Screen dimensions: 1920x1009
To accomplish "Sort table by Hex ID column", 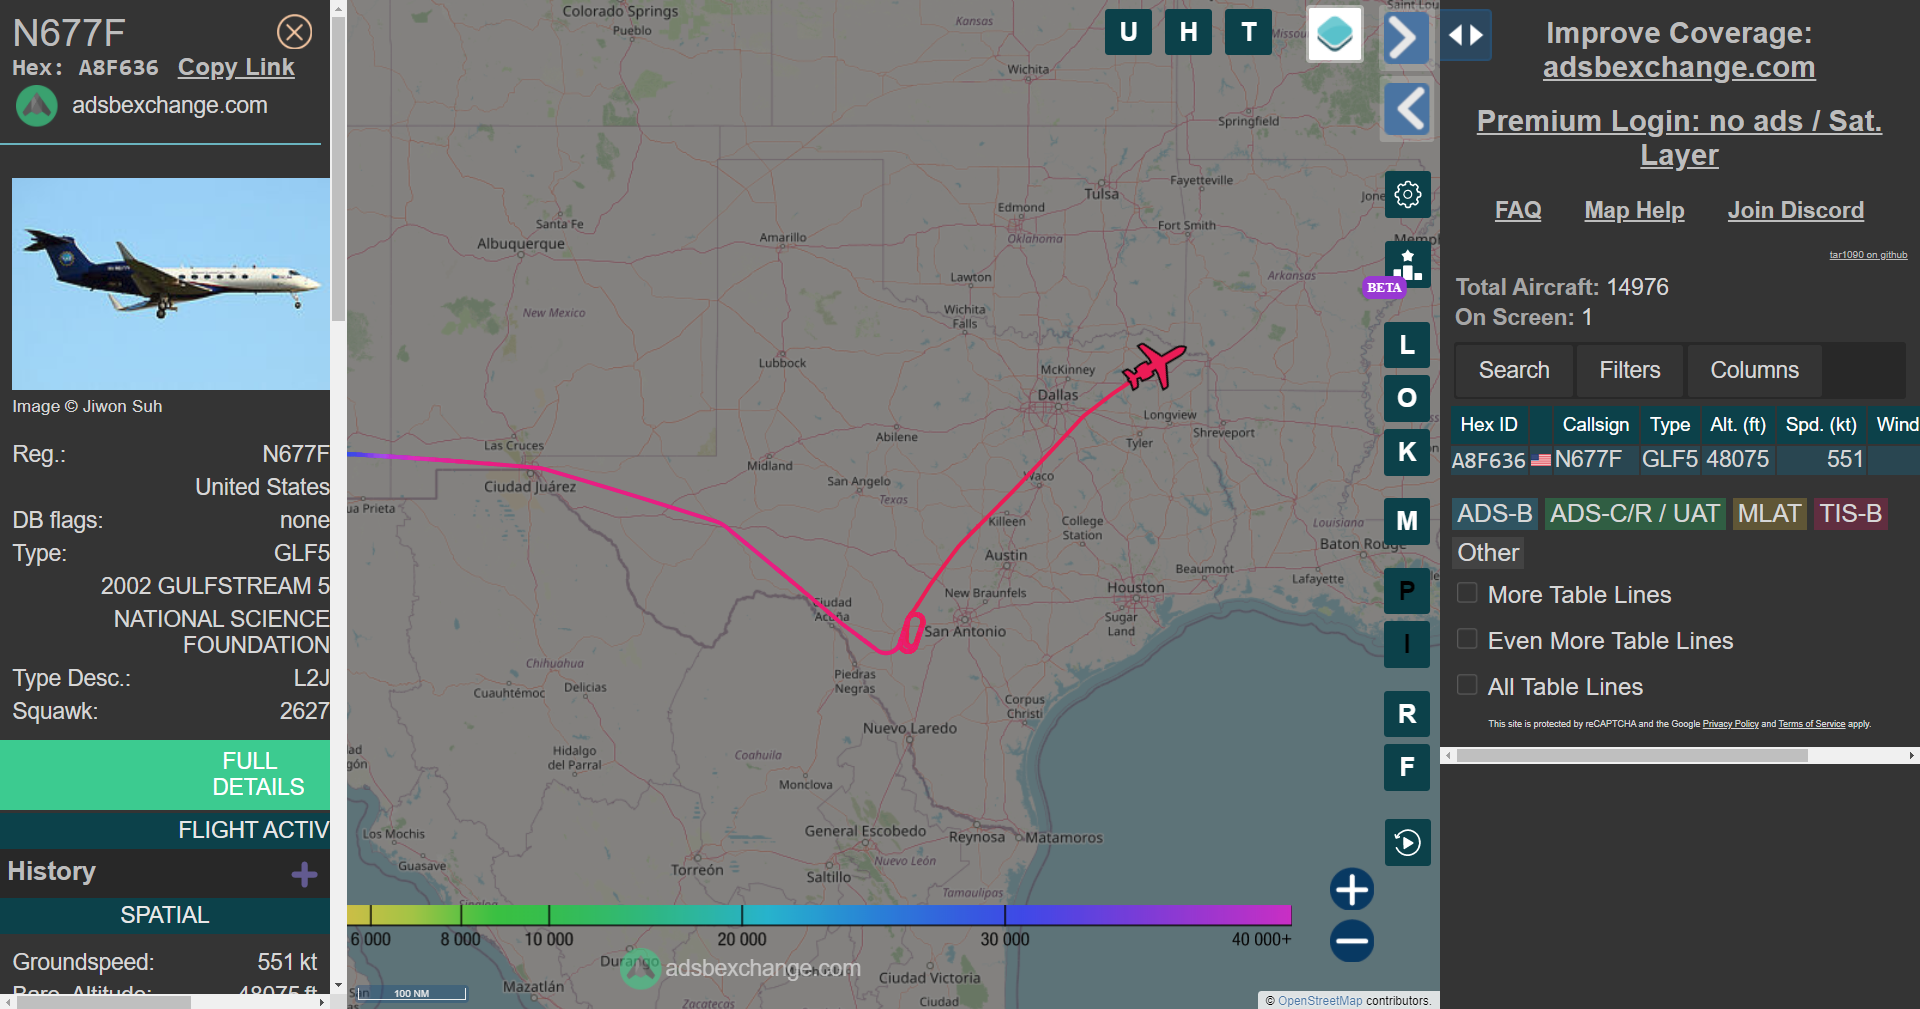I will tap(1489, 425).
